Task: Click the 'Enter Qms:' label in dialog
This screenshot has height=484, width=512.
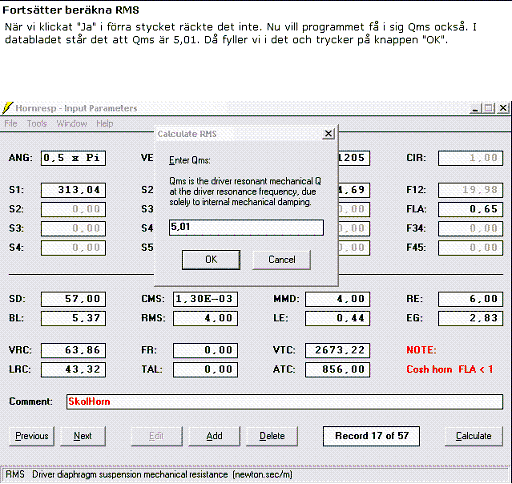Action: click(190, 160)
